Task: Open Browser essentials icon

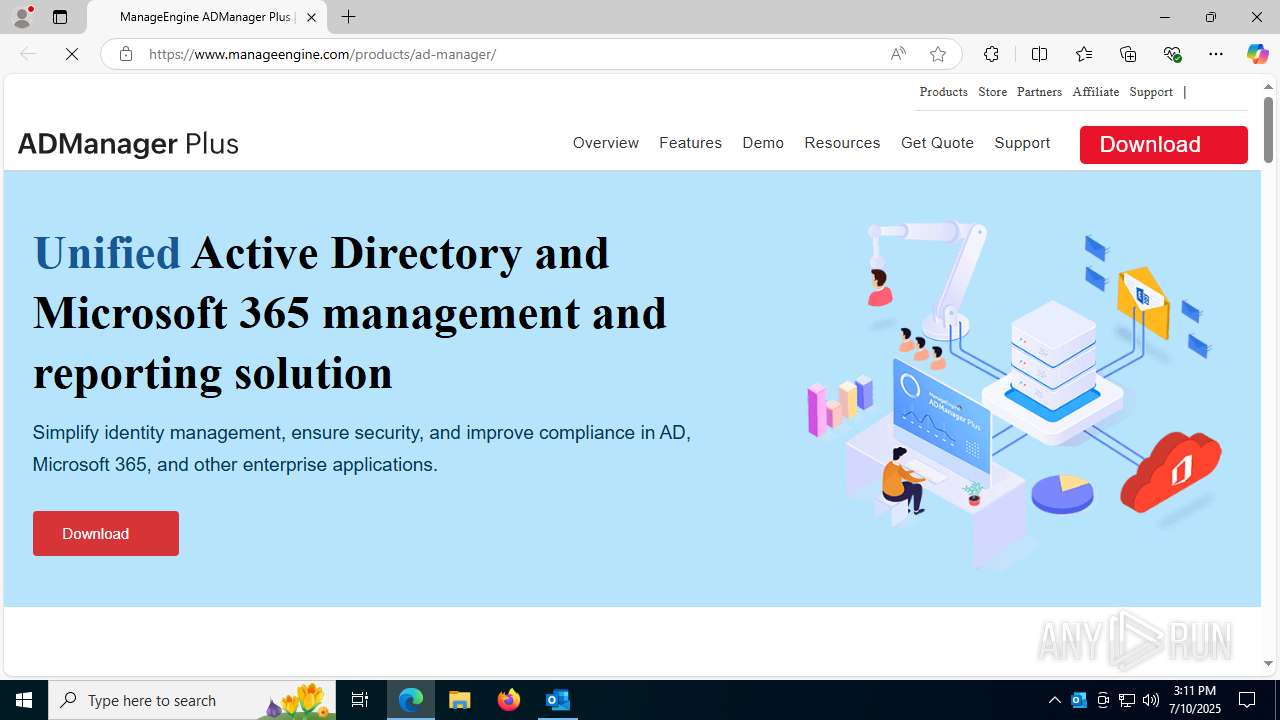Action: 1172,54
